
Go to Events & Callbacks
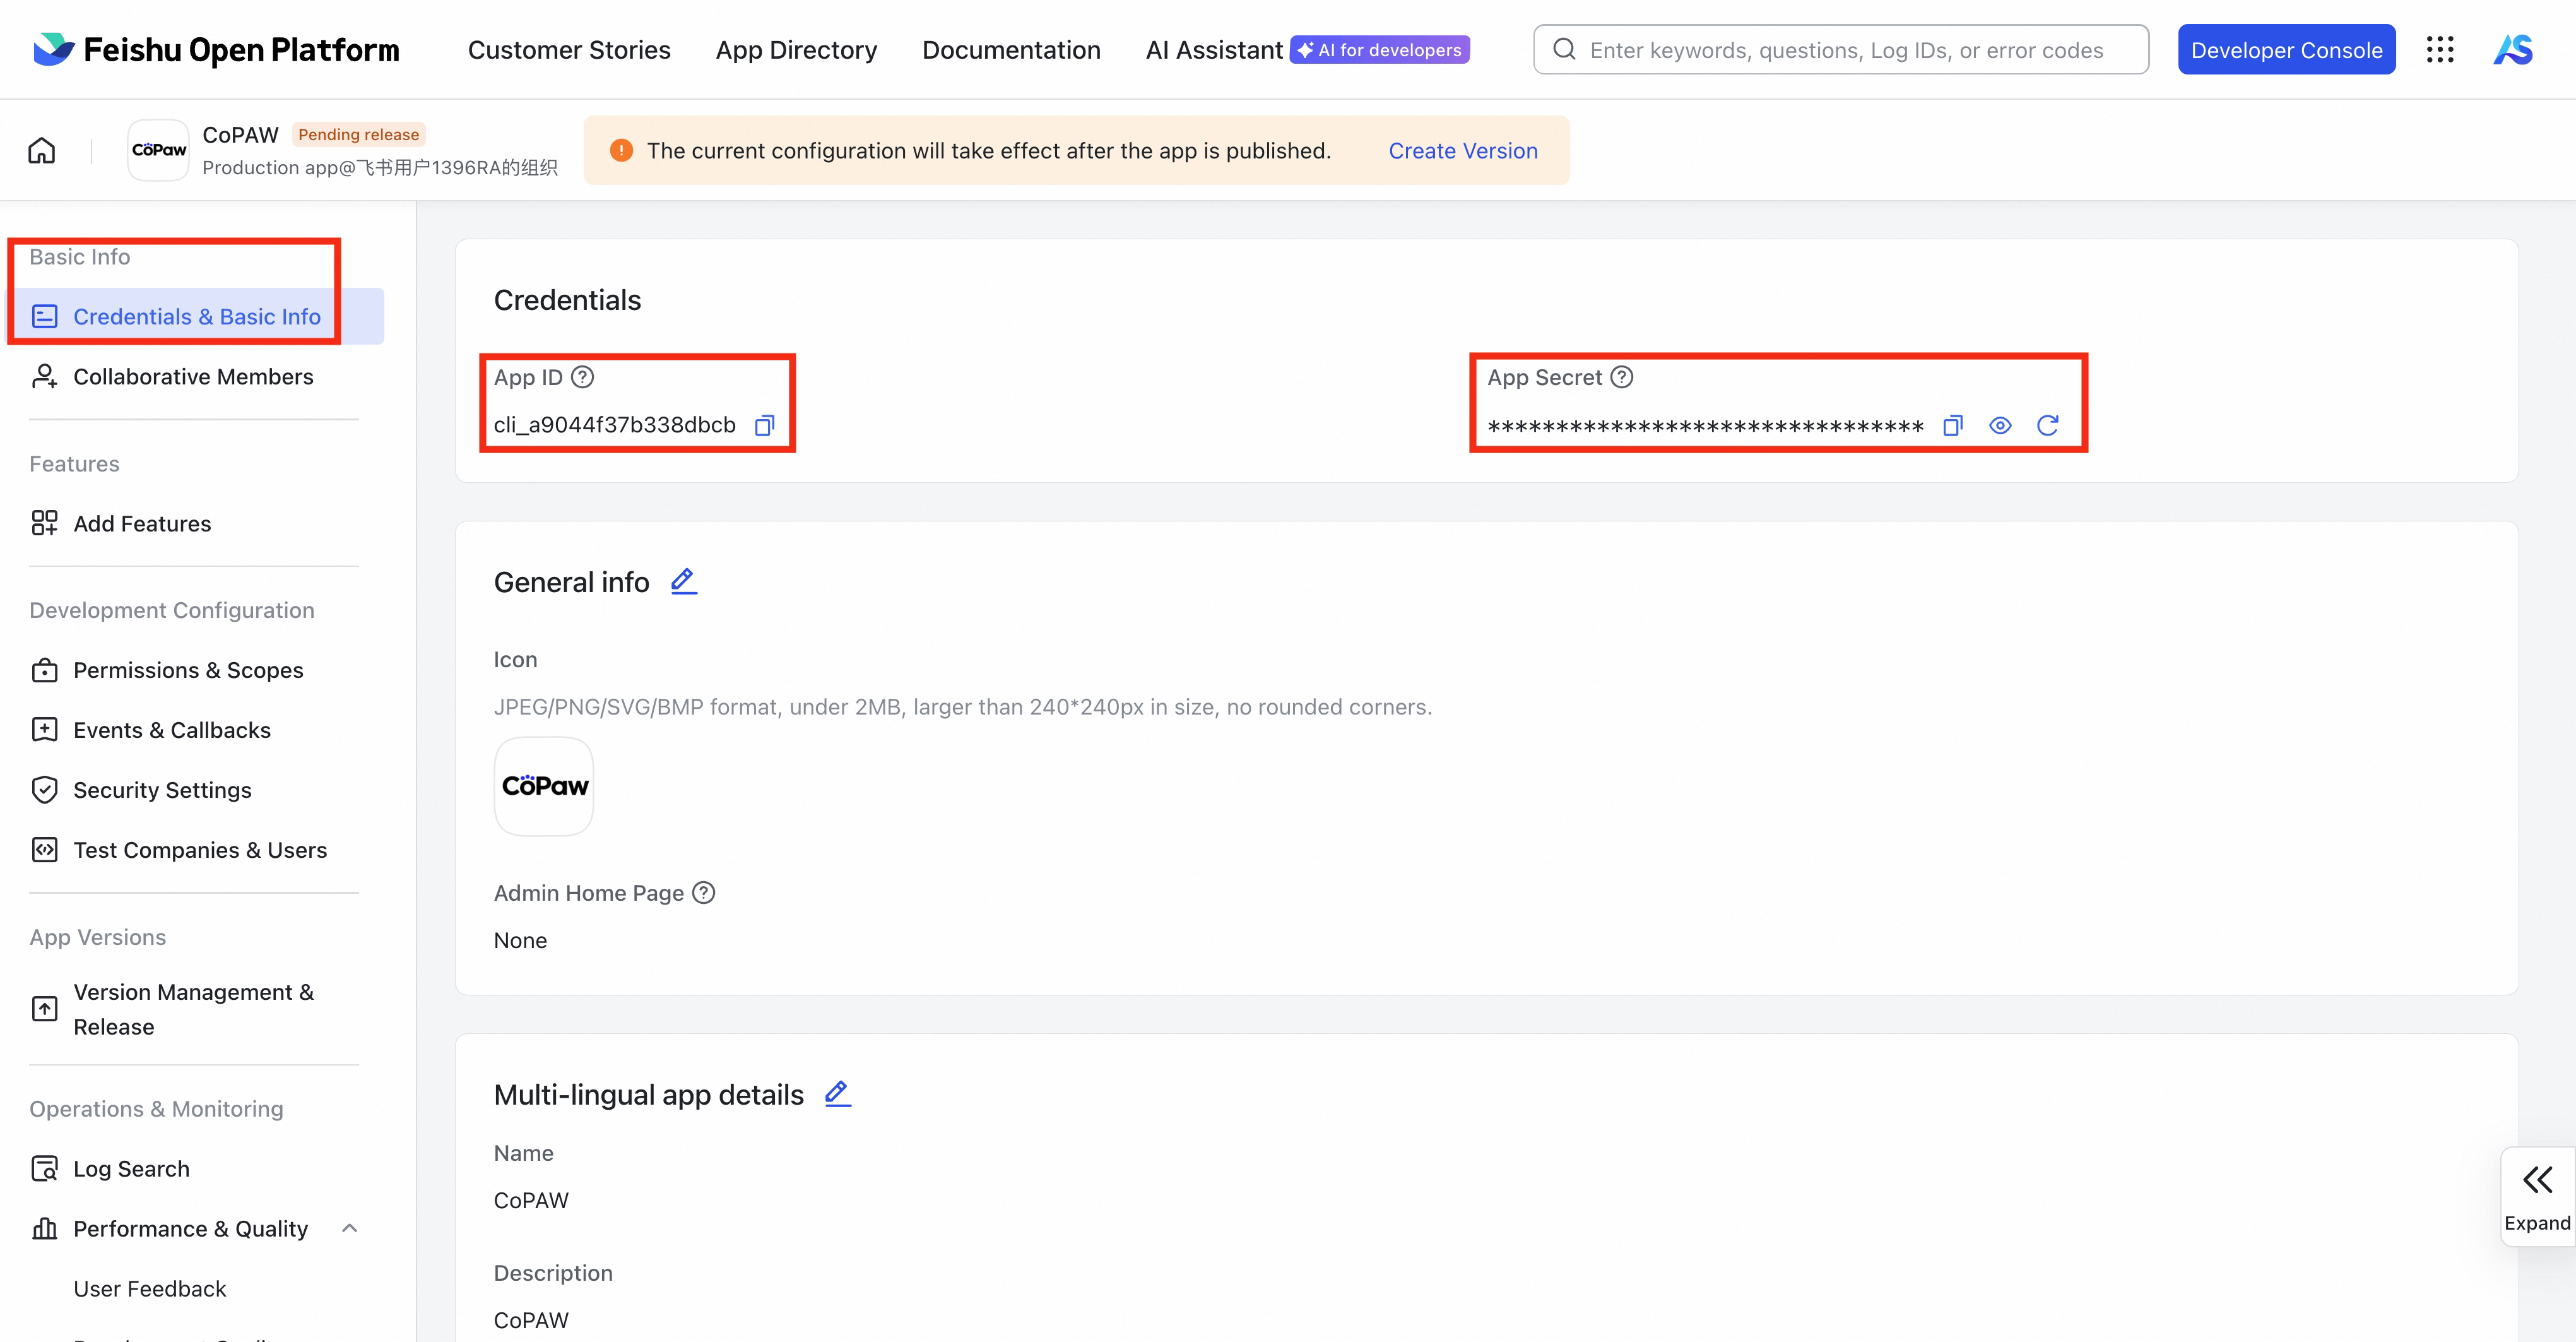171,730
